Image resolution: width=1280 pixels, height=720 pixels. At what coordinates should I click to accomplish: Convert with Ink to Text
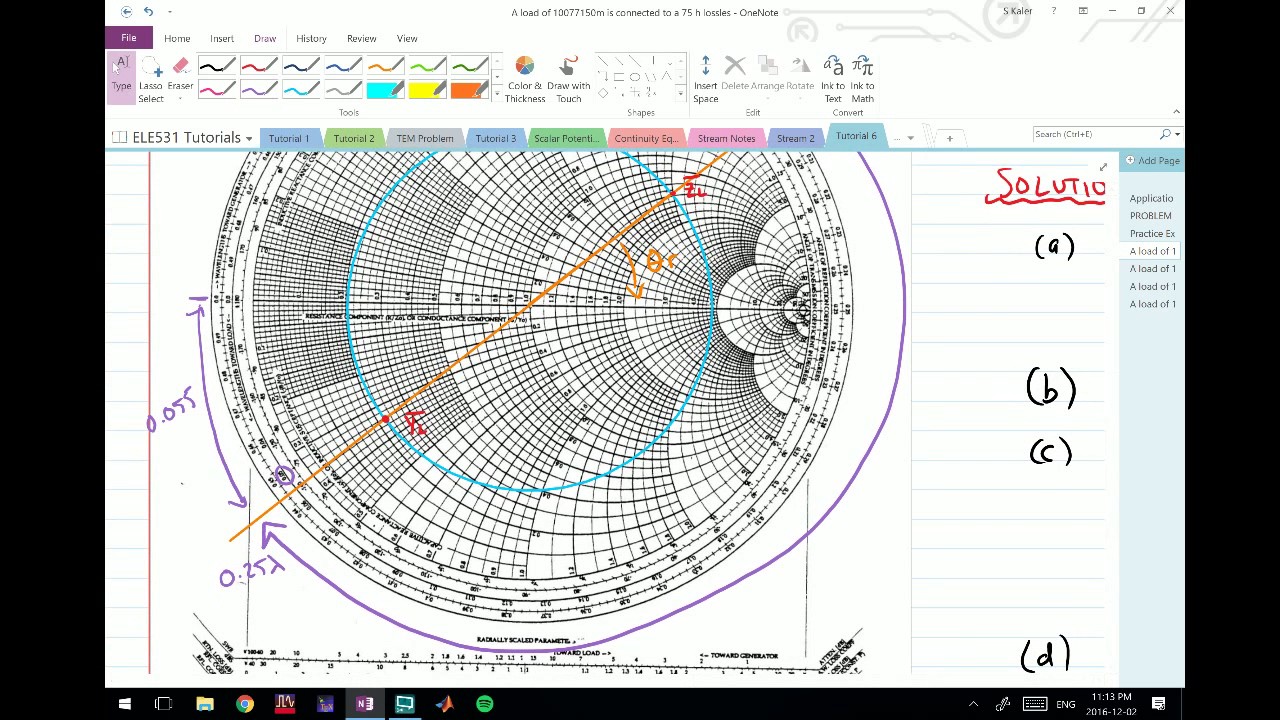[833, 80]
